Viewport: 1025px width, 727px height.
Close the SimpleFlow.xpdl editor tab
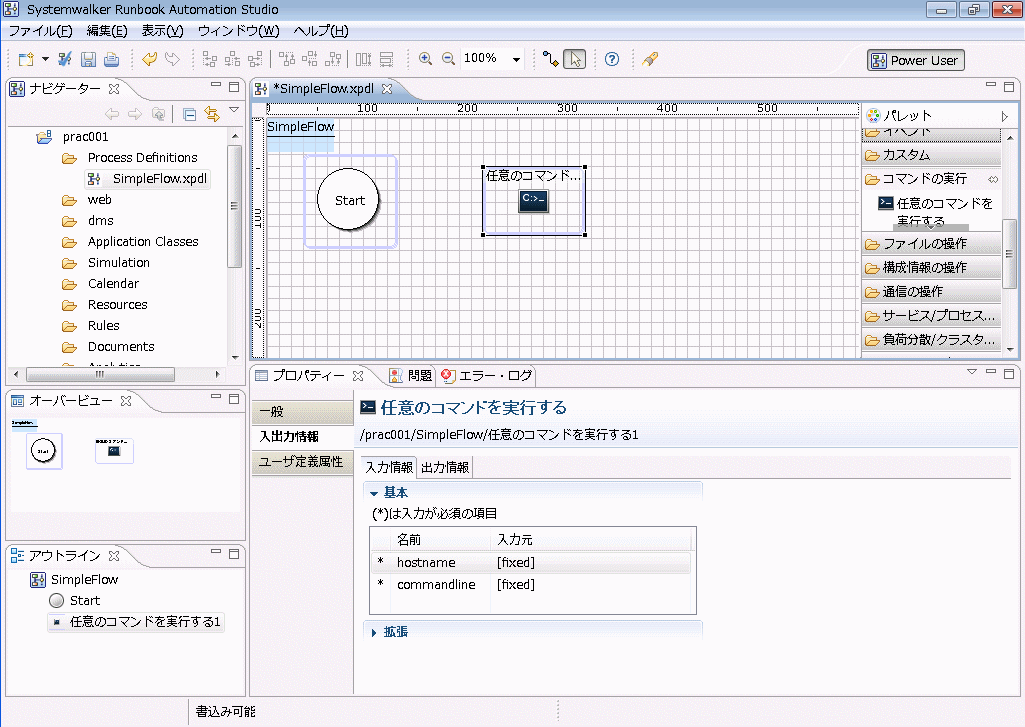(x=387, y=88)
